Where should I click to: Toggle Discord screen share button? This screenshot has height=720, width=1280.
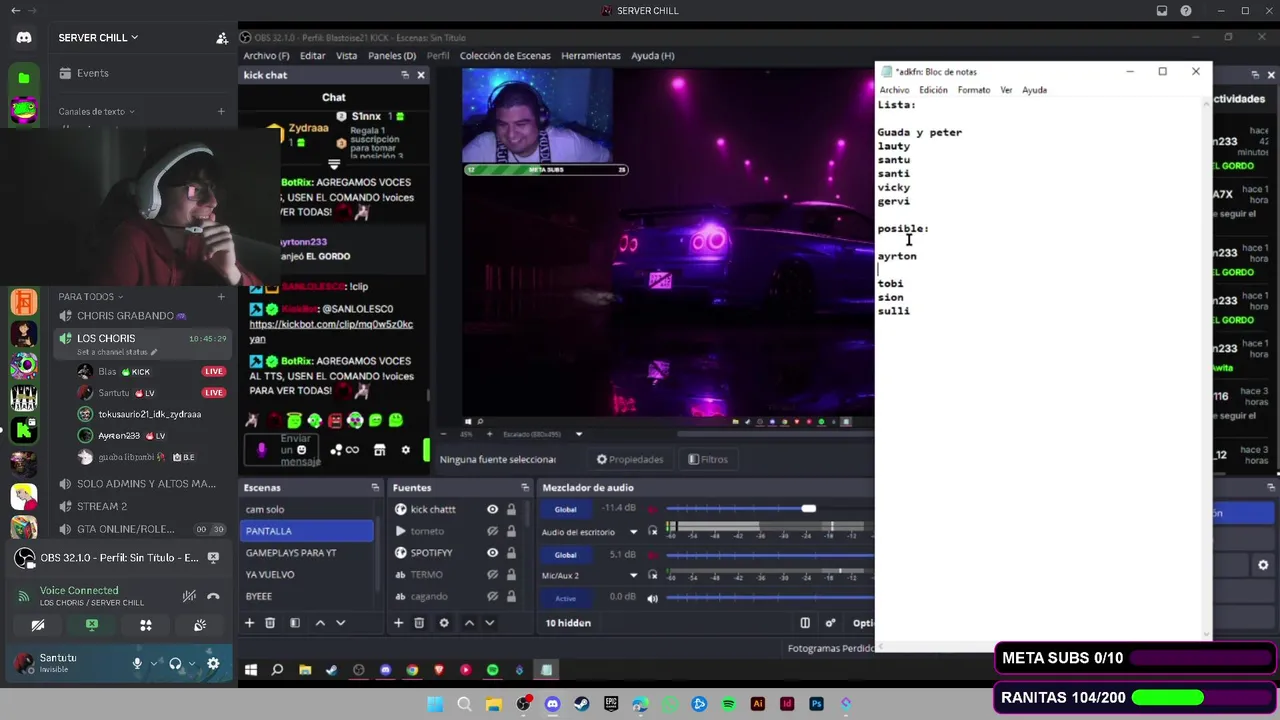click(x=92, y=625)
